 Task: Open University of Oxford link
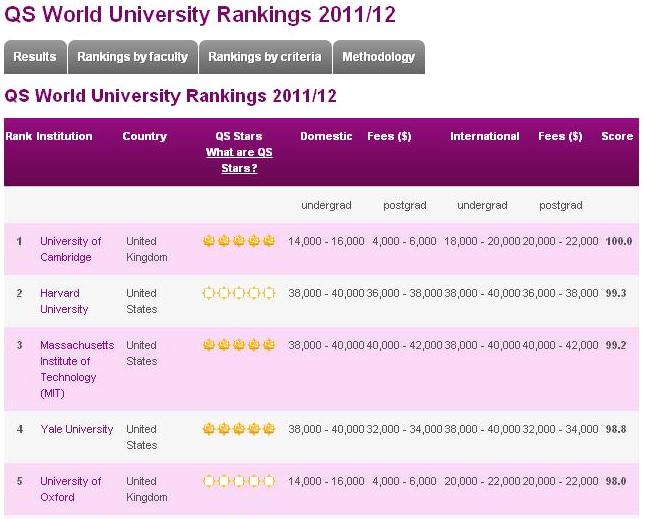[x=70, y=489]
